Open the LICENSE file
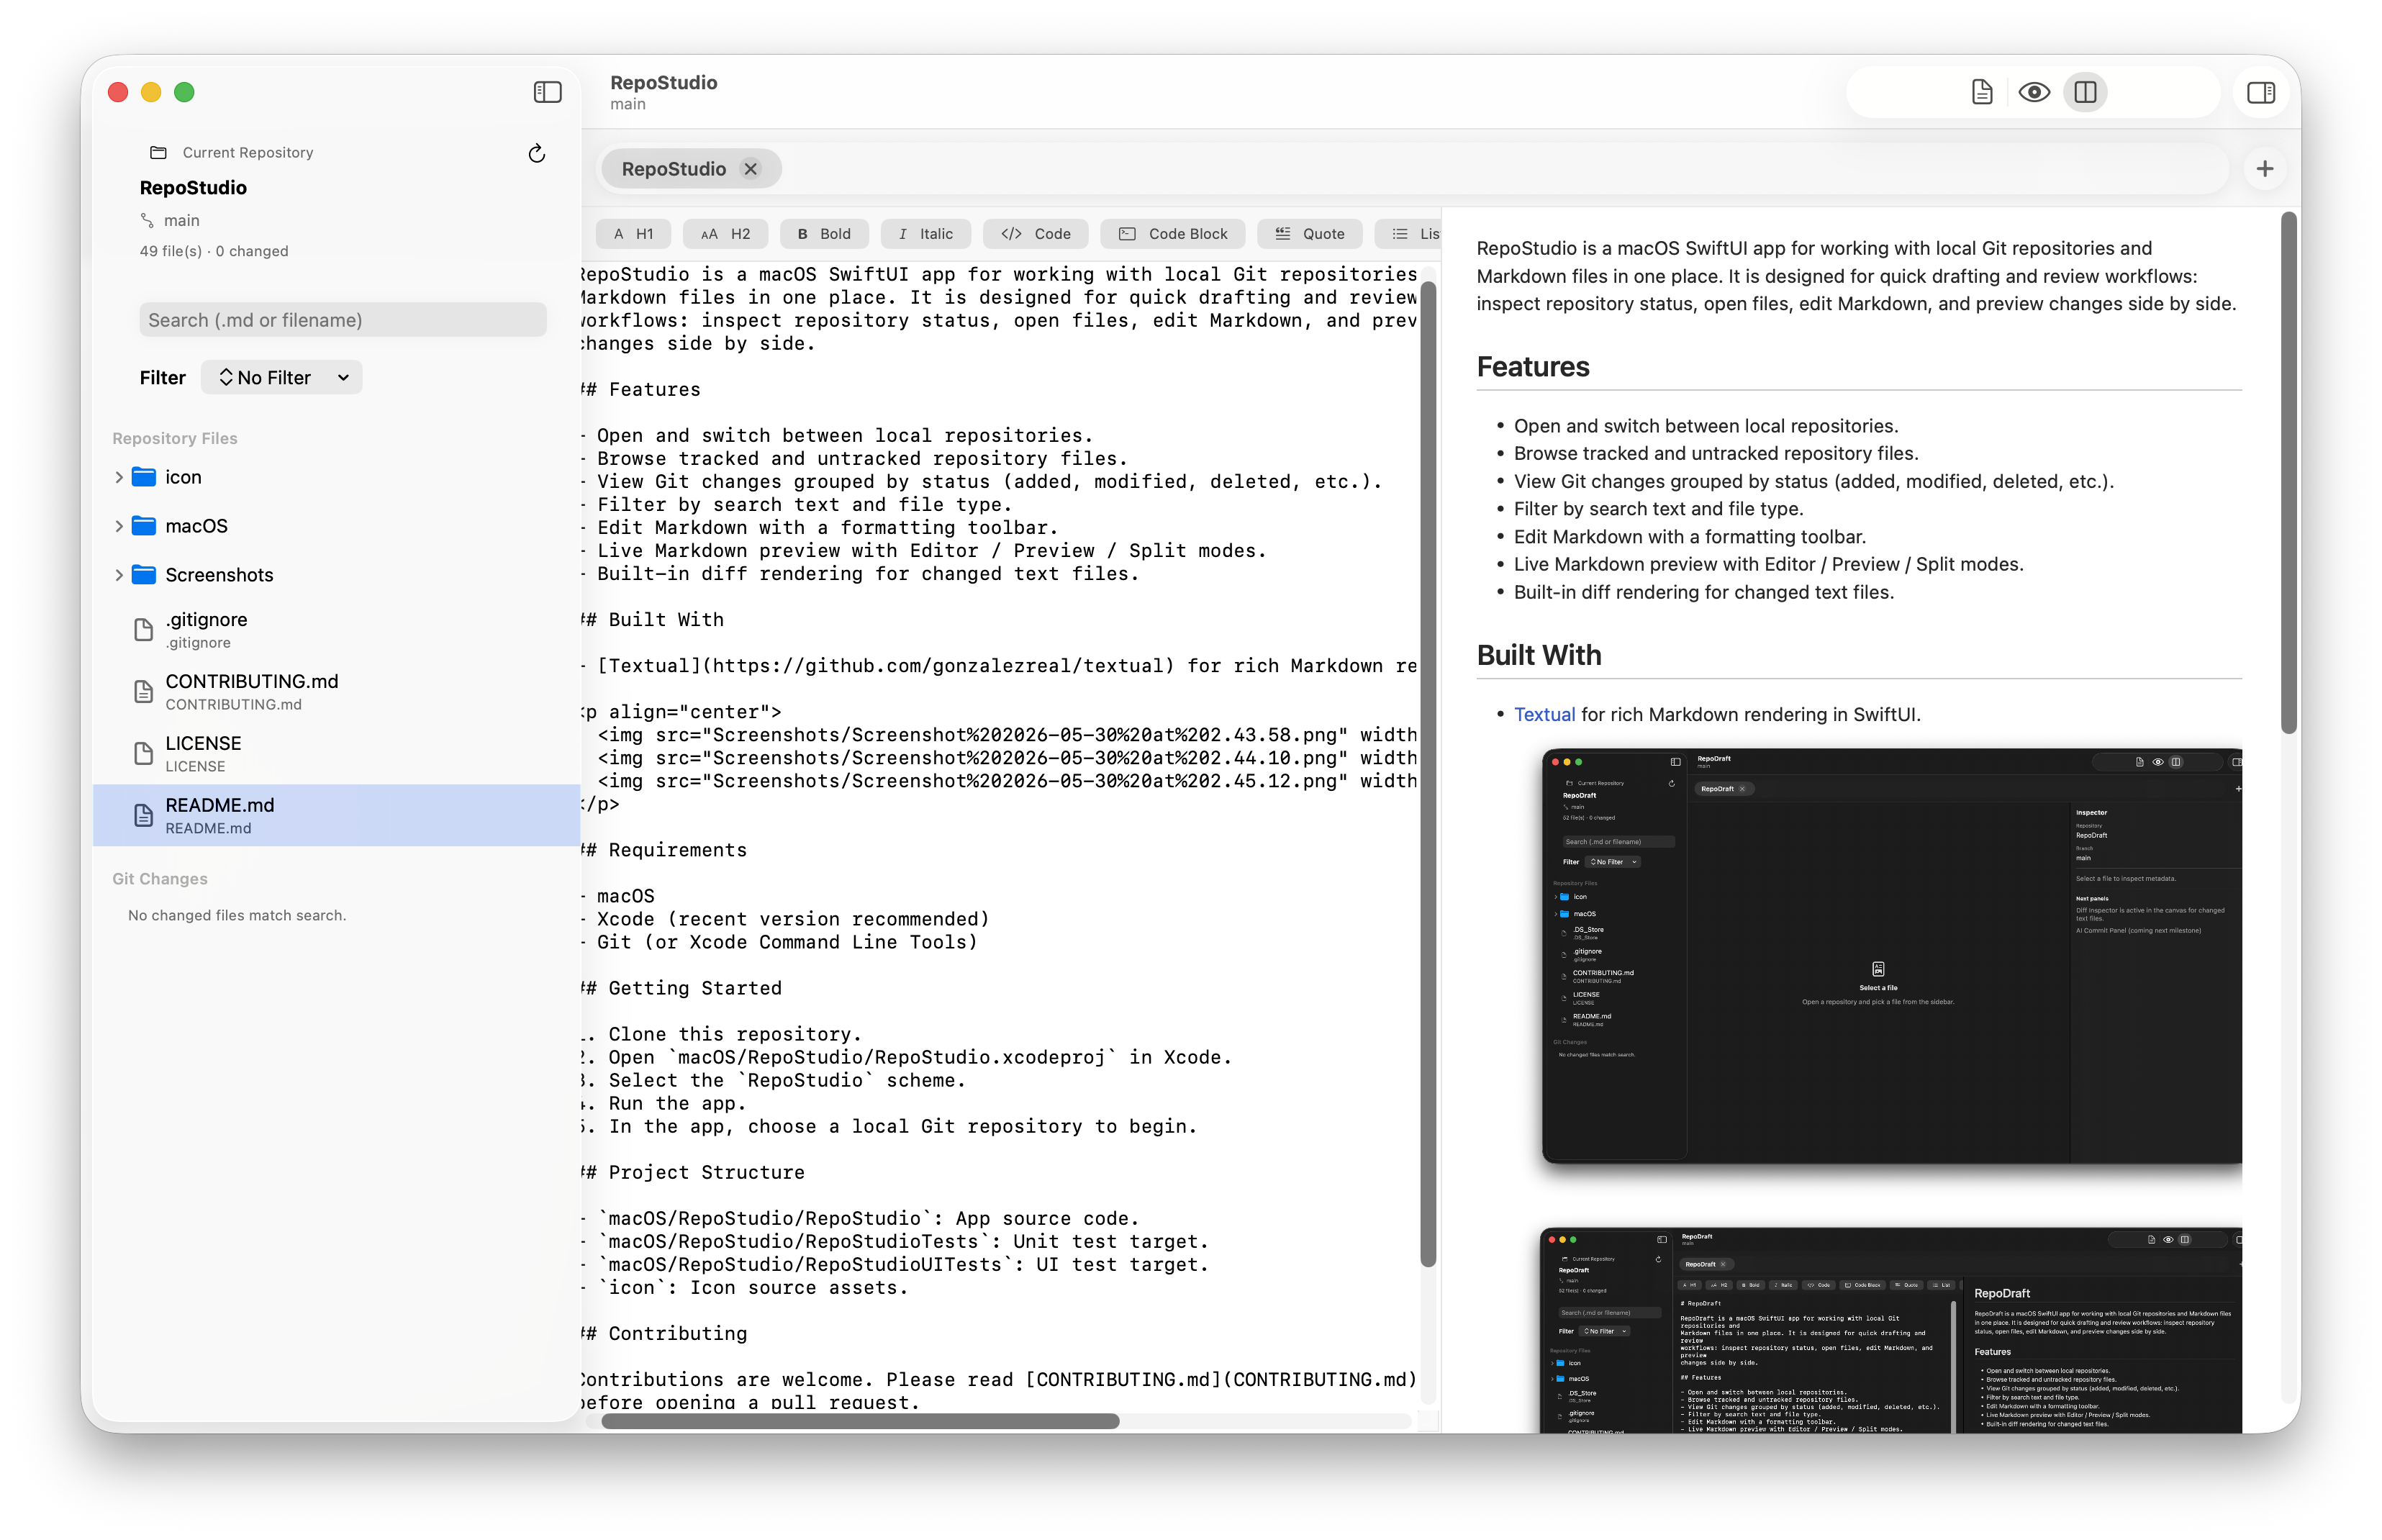Image resolution: width=2382 pixels, height=1540 pixels. pyautogui.click(x=337, y=754)
